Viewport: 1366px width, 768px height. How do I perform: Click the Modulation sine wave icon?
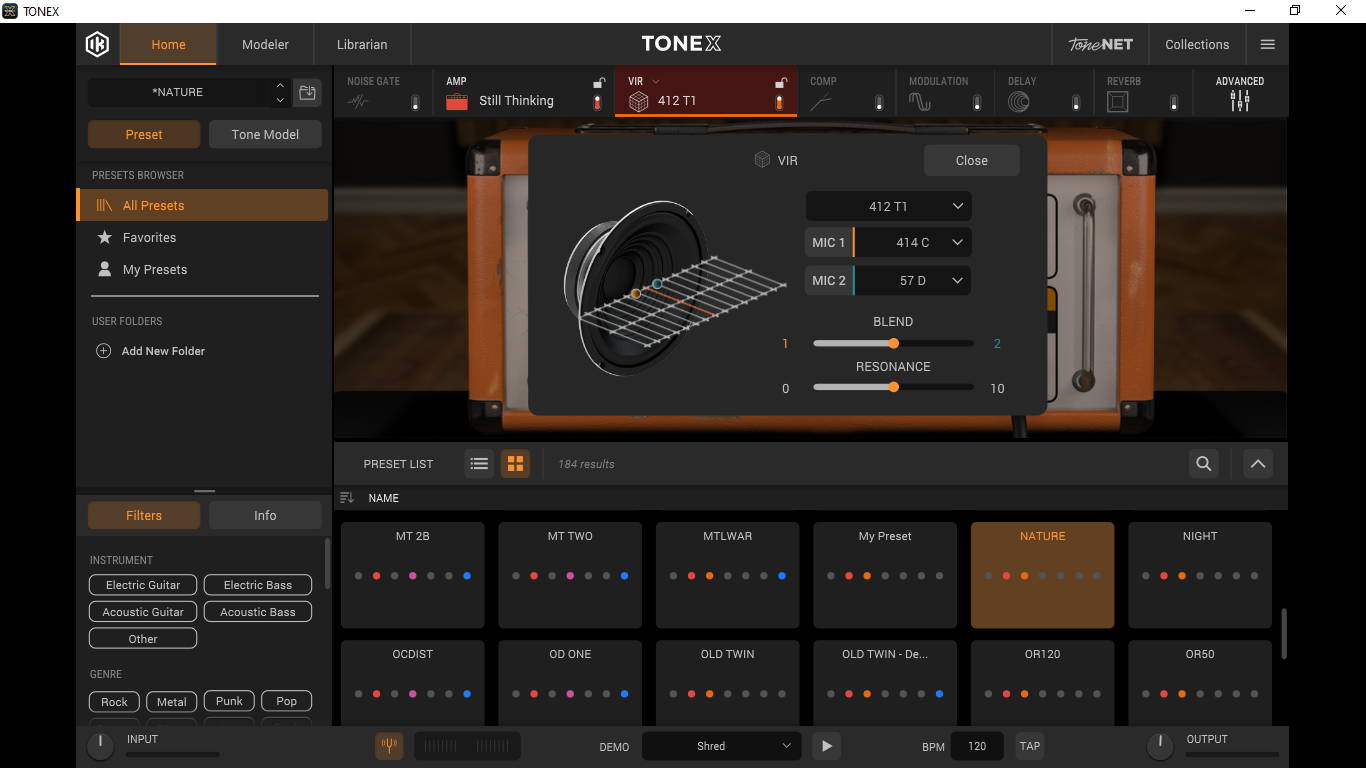pos(919,101)
